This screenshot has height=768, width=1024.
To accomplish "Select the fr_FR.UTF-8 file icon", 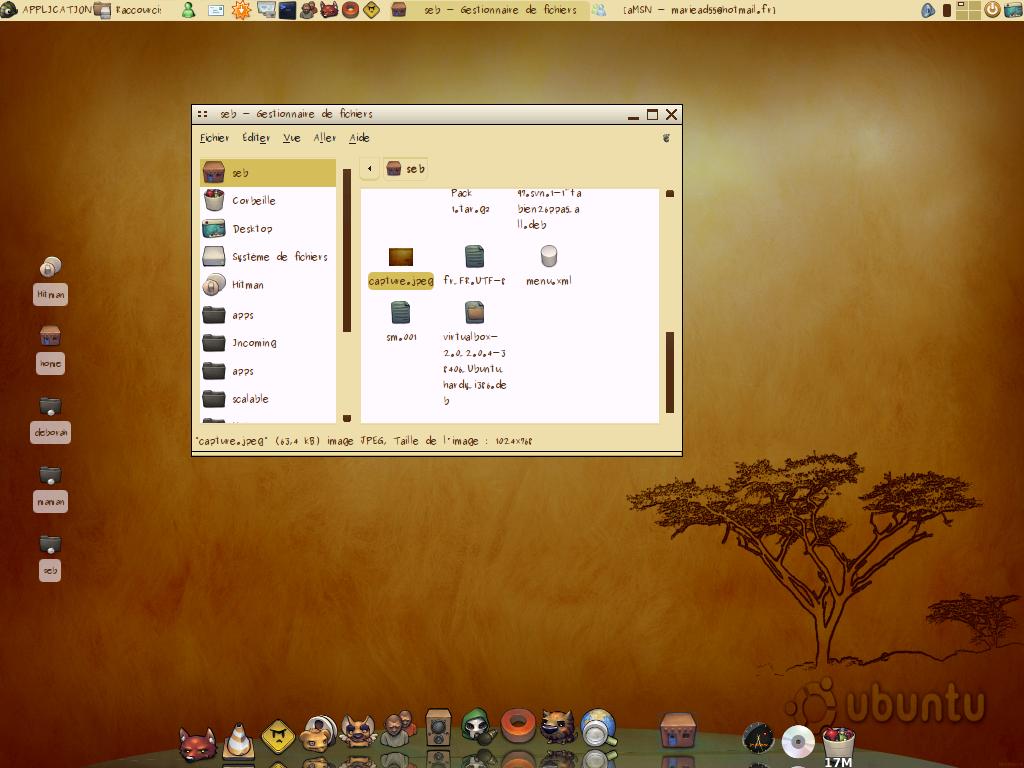I will (x=474, y=257).
